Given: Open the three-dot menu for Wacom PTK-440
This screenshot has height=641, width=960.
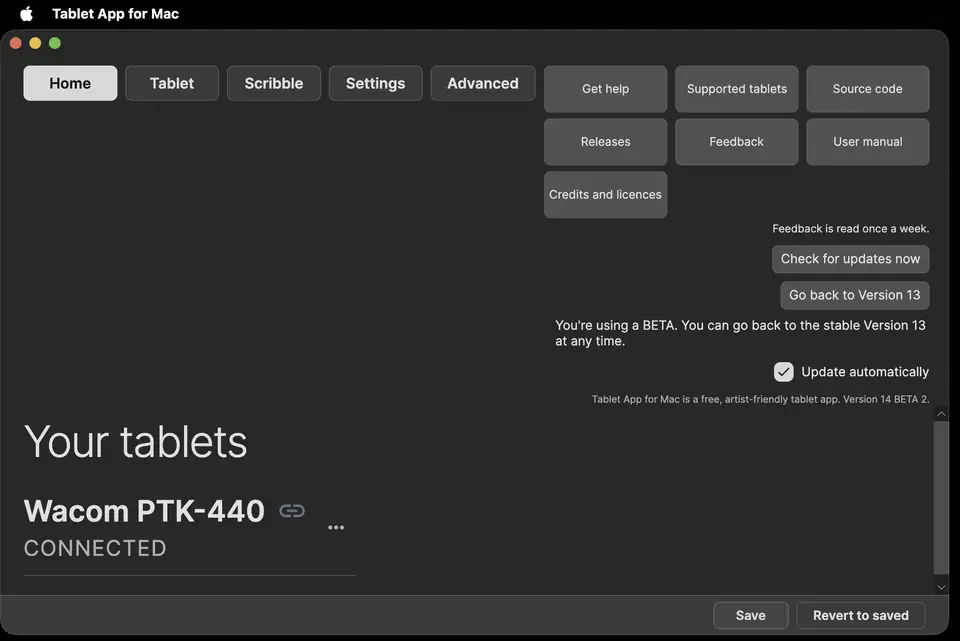Looking at the screenshot, I should point(336,527).
